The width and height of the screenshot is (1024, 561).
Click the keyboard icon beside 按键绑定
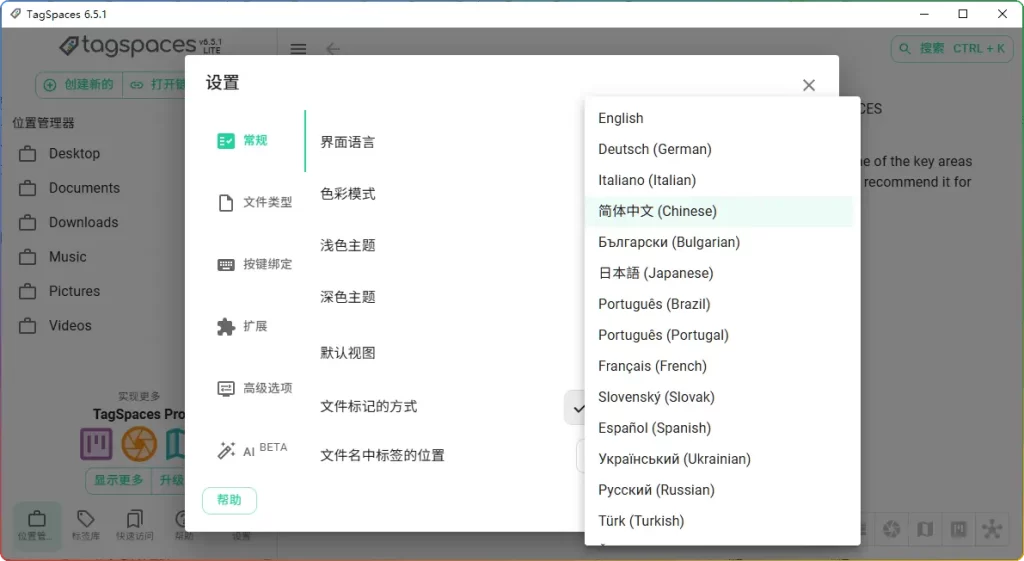226,264
